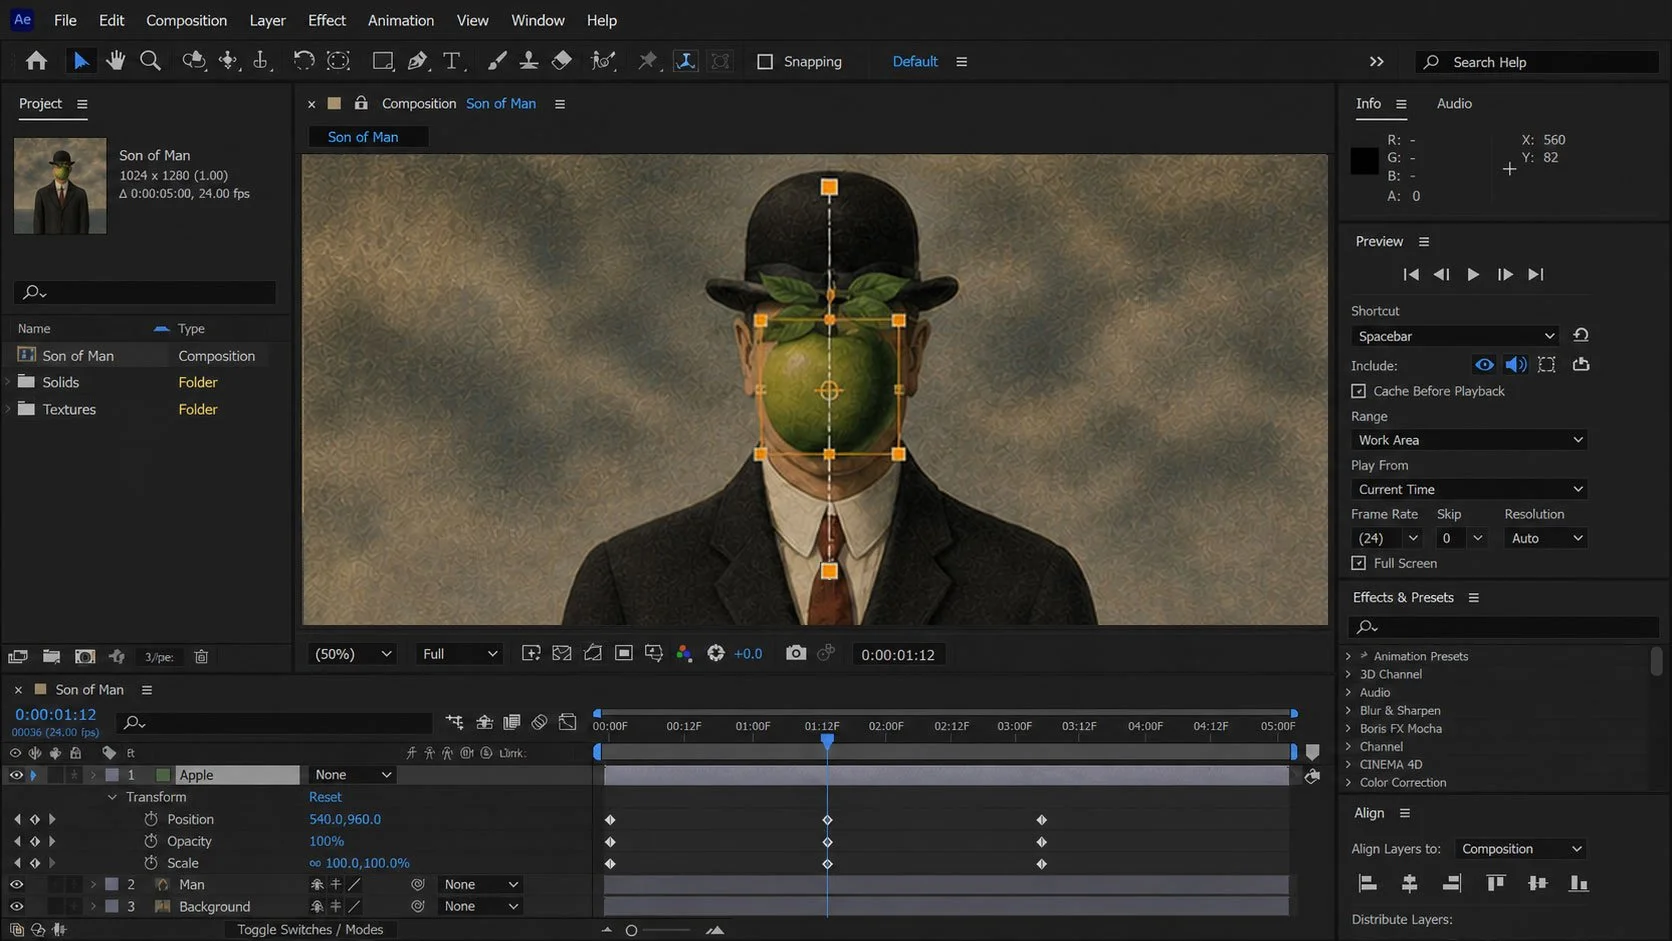Image resolution: width=1672 pixels, height=941 pixels.
Task: Select the Brush tool
Action: pos(496,61)
